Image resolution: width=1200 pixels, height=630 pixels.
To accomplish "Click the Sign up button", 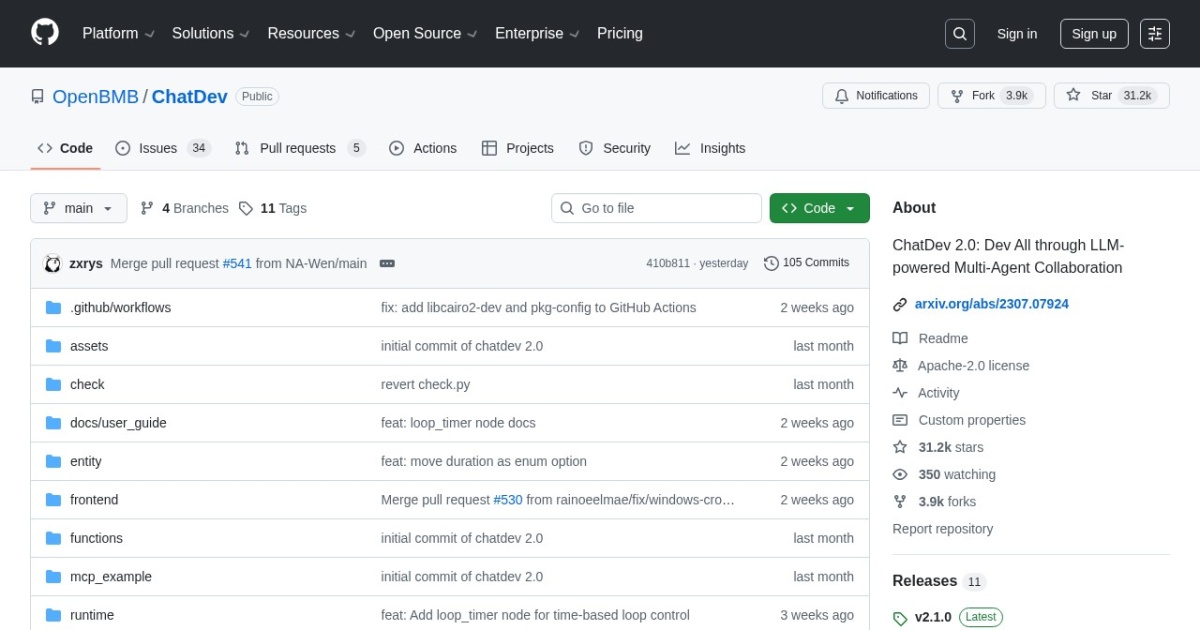I will 1093,33.
